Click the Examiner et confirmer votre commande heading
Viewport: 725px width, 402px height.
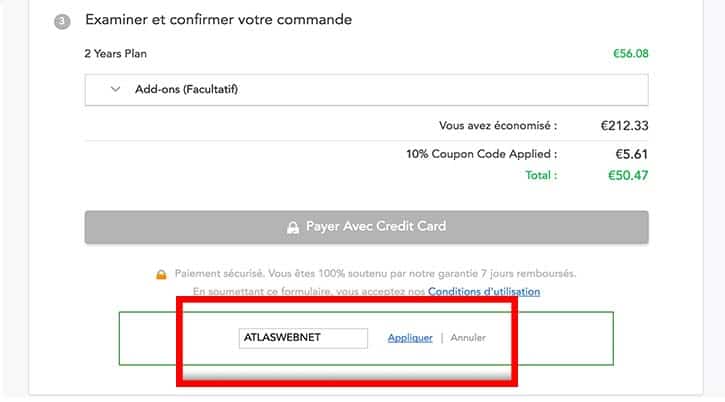pyautogui.click(x=218, y=20)
